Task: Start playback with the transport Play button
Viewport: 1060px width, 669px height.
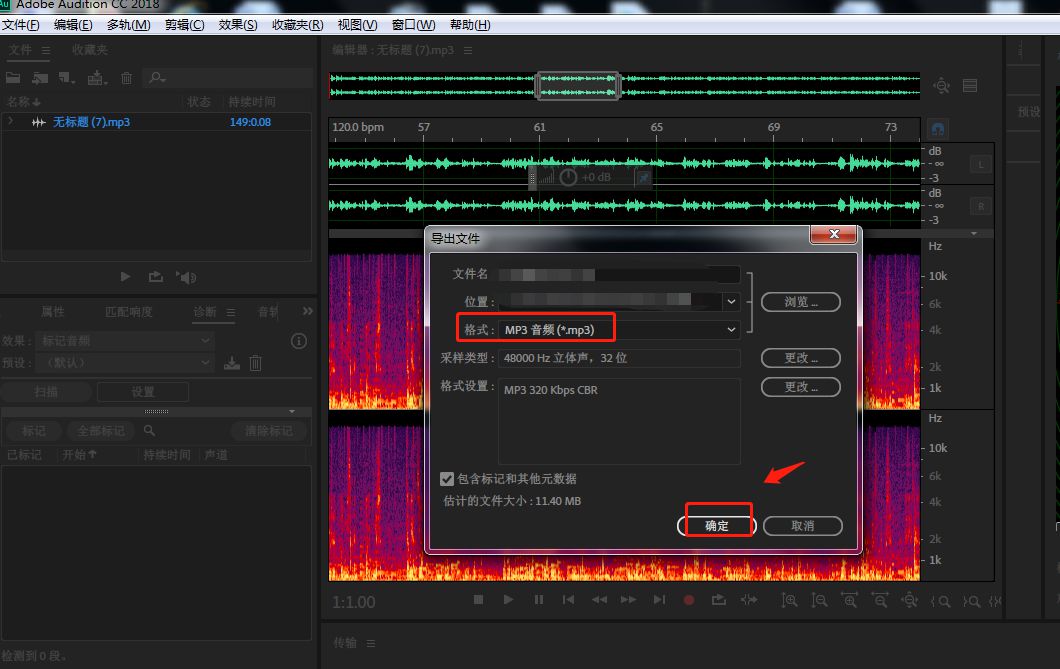Action: tap(508, 599)
